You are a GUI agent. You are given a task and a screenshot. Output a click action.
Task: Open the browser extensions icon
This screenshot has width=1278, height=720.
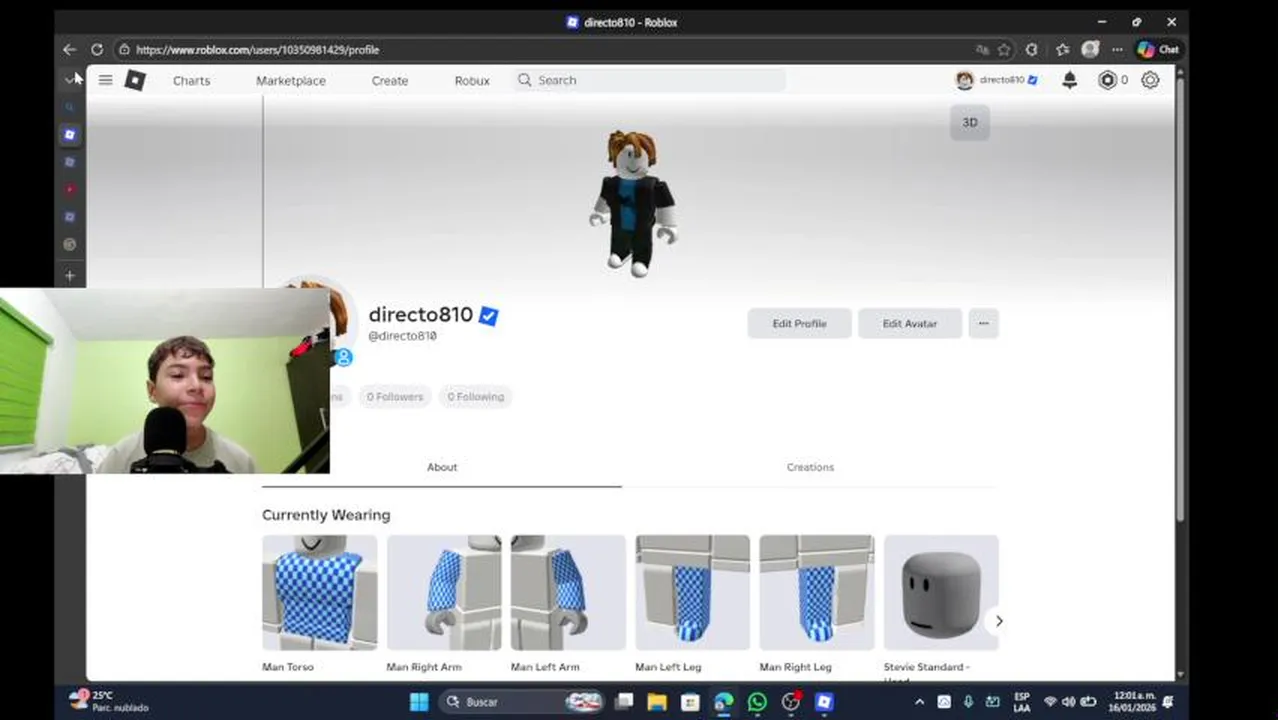(x=1032, y=49)
